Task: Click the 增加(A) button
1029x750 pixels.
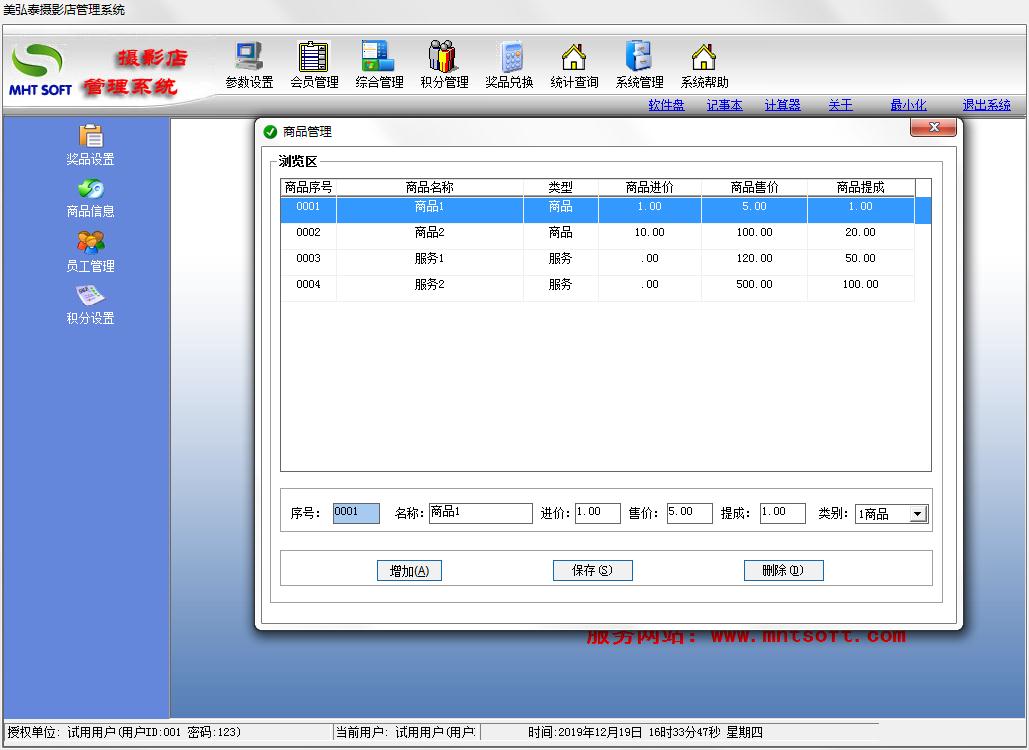Action: click(x=410, y=571)
